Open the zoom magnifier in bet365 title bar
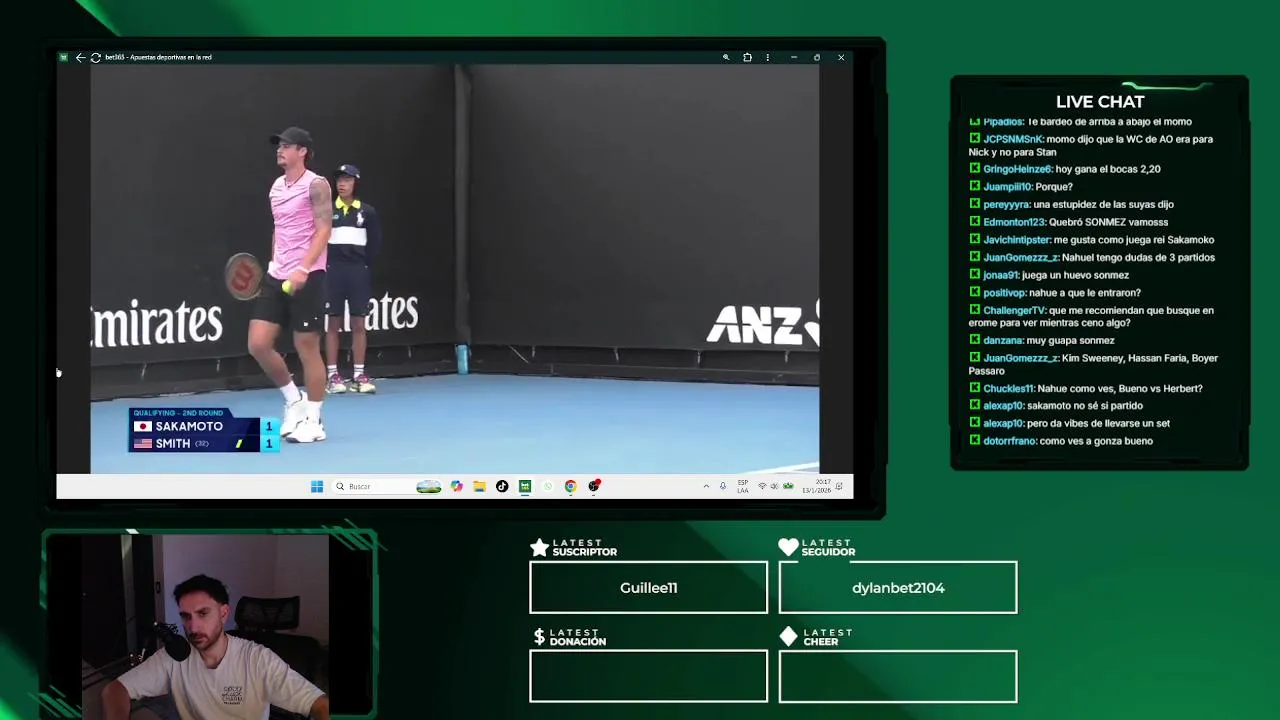 [x=726, y=58]
